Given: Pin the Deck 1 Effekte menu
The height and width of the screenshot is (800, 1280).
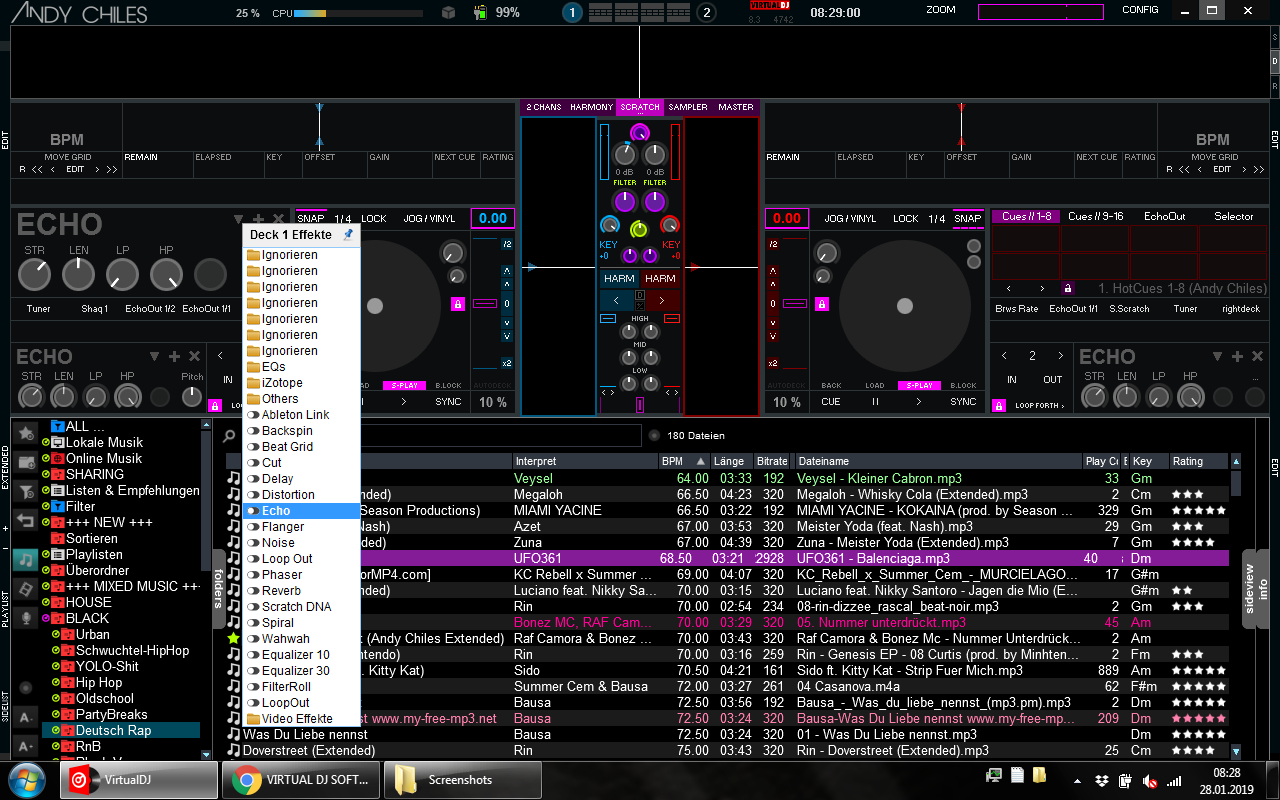Looking at the screenshot, I should click(x=348, y=235).
